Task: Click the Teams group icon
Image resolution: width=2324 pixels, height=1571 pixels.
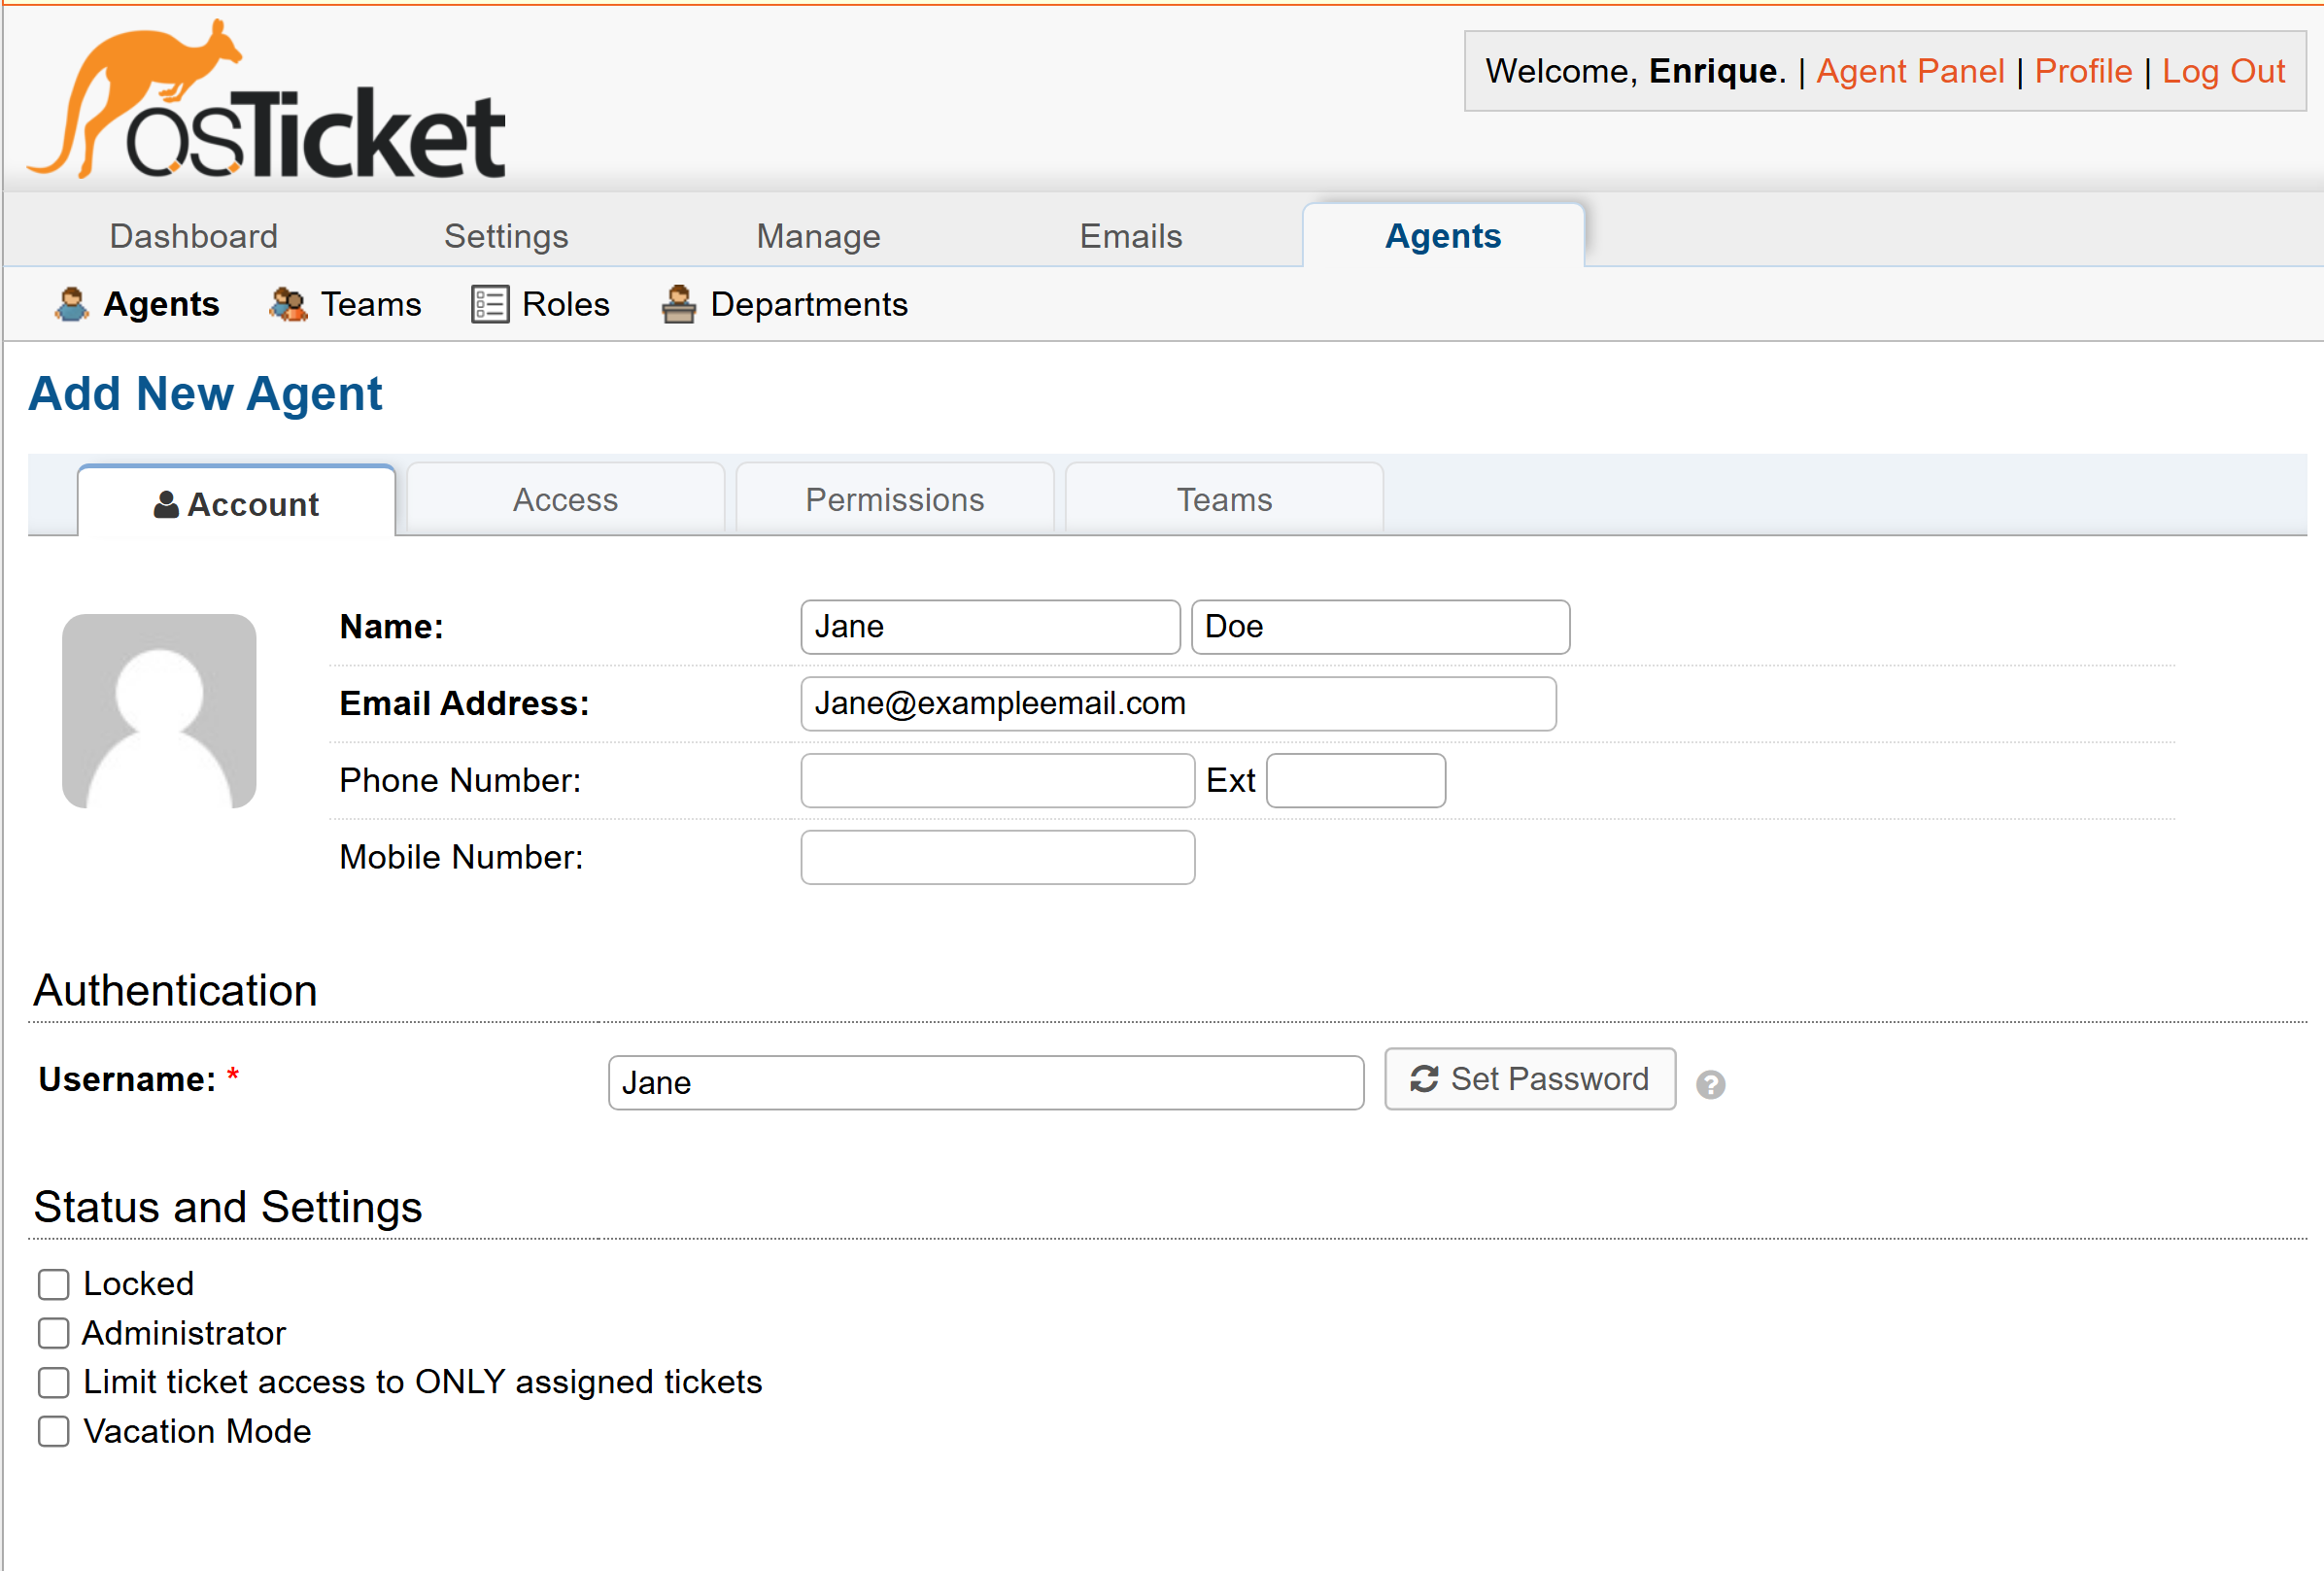Action: tap(289, 304)
